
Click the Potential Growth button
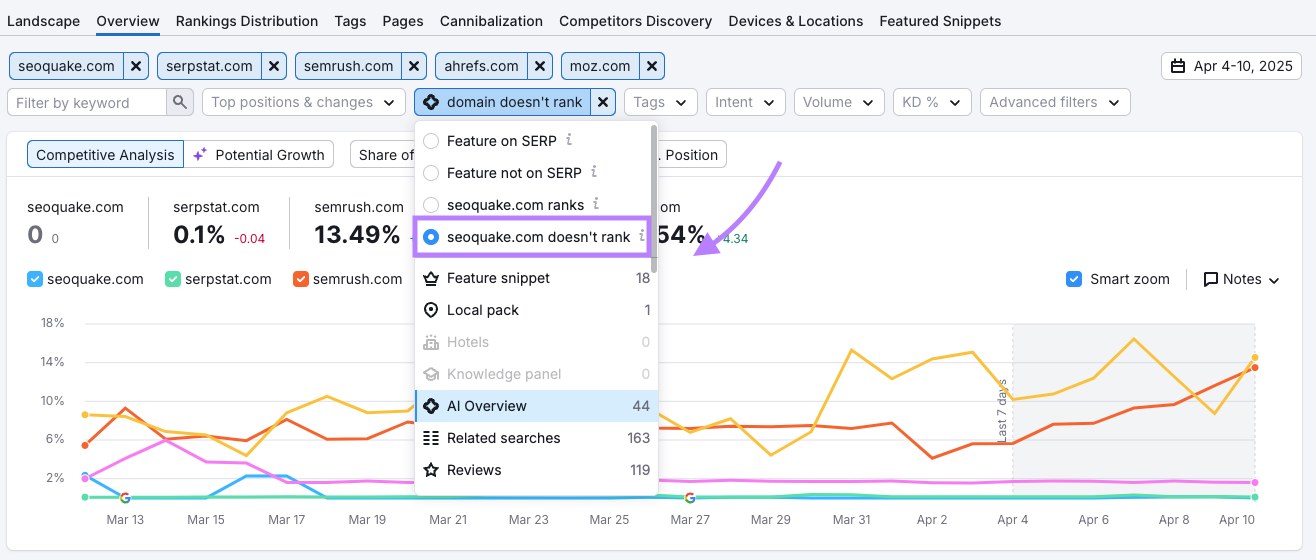coord(260,154)
